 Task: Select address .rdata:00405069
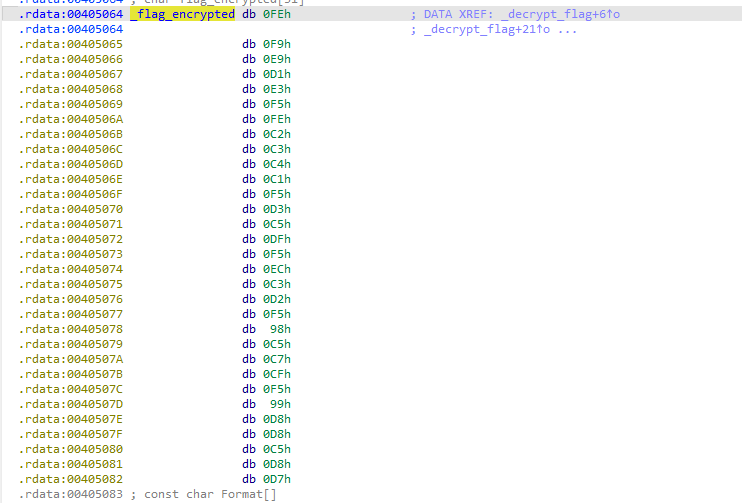point(71,104)
